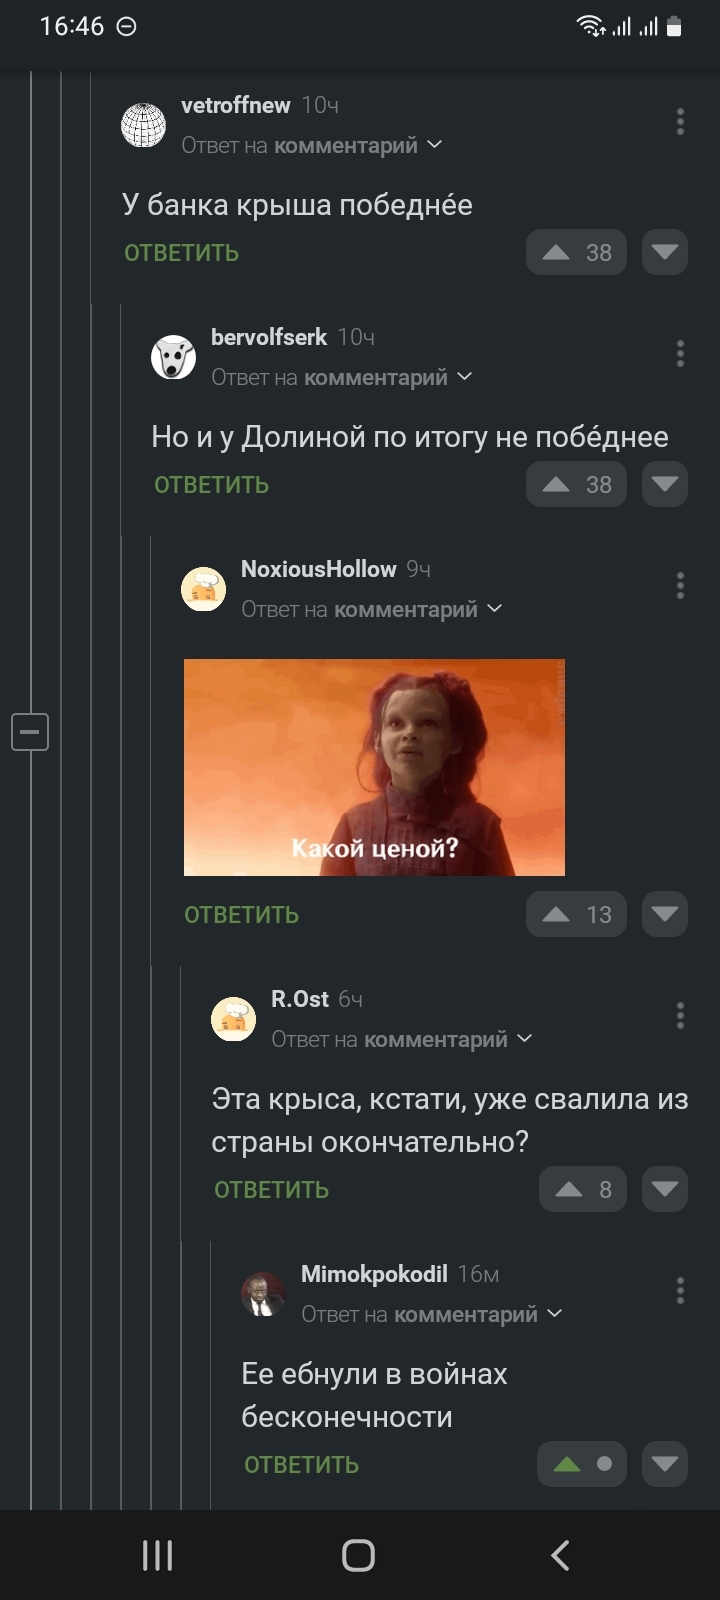Expand 'Ответ на комментарий' under vetroffnew

[312, 146]
